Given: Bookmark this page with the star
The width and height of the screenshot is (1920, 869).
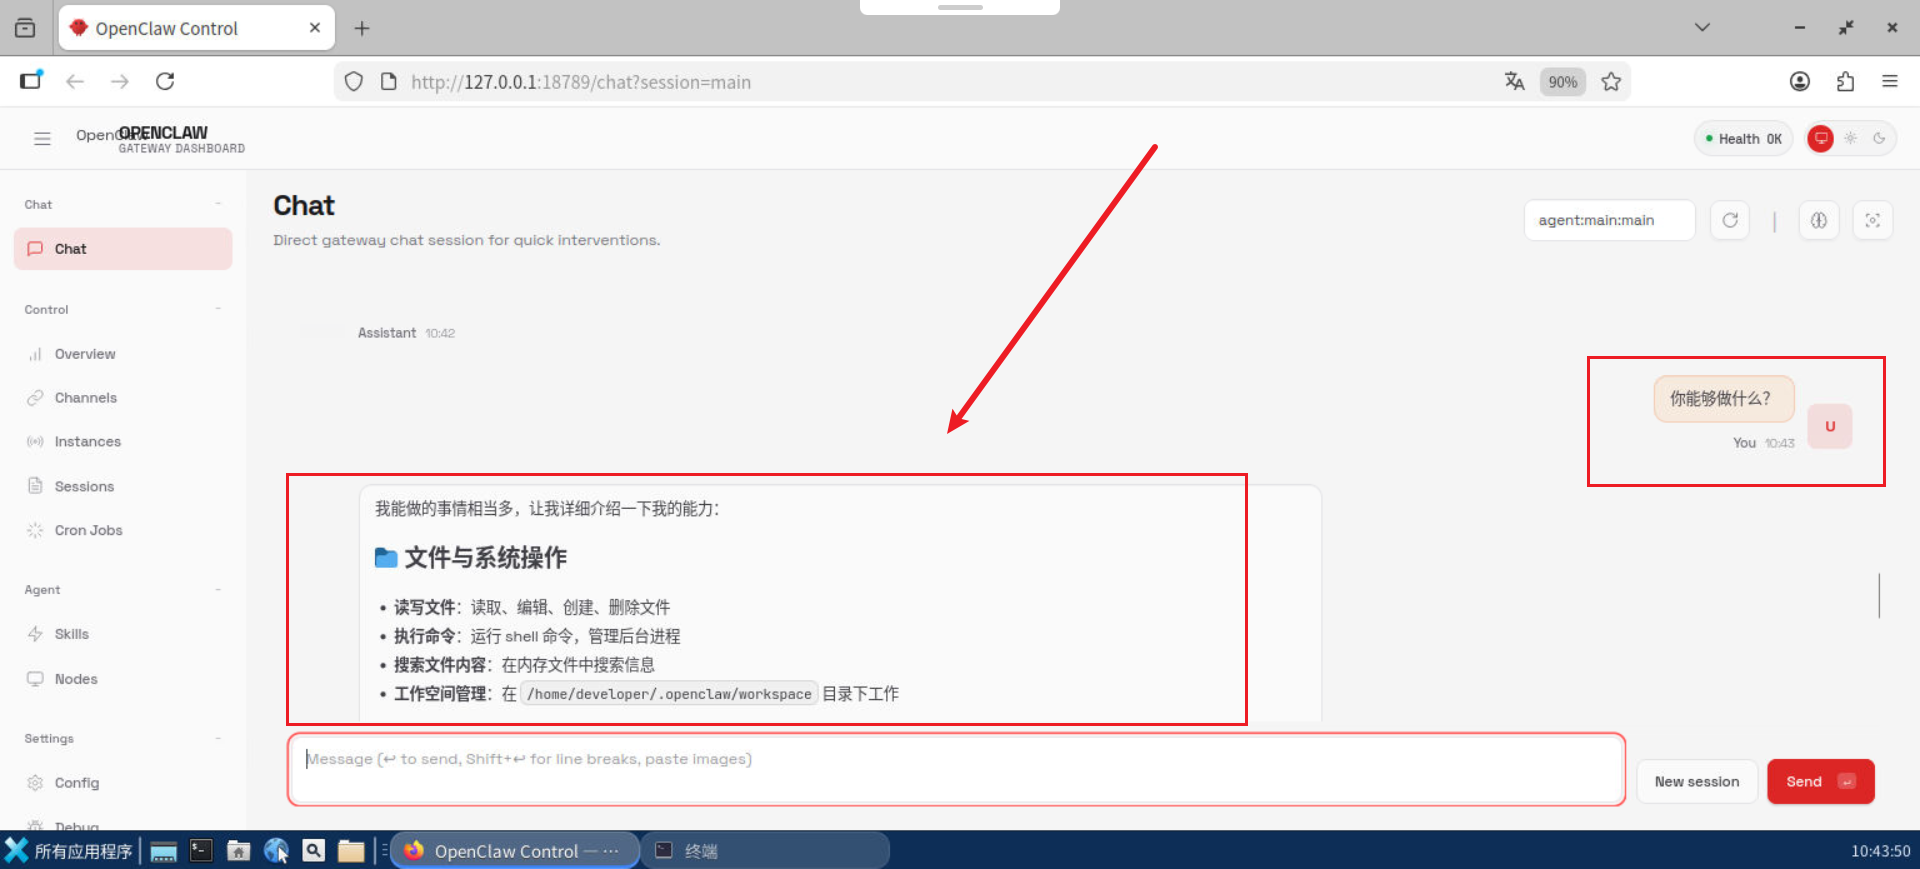Looking at the screenshot, I should [1611, 82].
